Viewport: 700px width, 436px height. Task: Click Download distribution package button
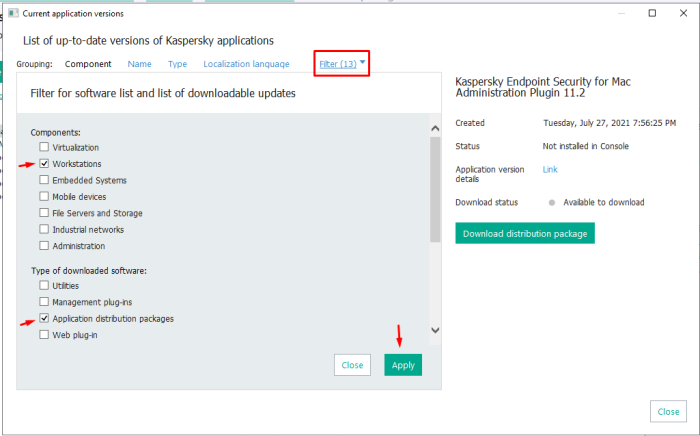pyautogui.click(x=525, y=233)
